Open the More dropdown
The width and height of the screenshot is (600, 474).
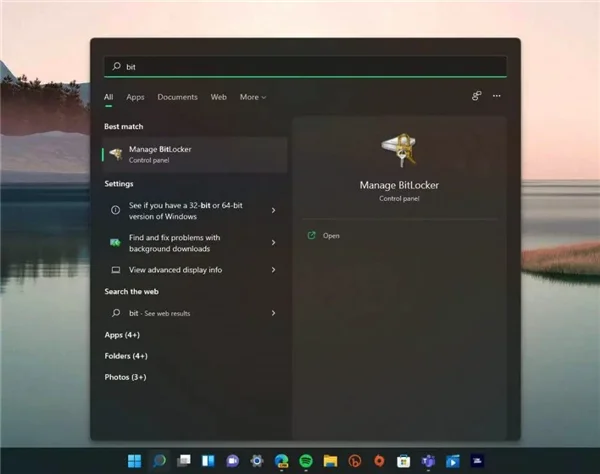[x=253, y=97]
